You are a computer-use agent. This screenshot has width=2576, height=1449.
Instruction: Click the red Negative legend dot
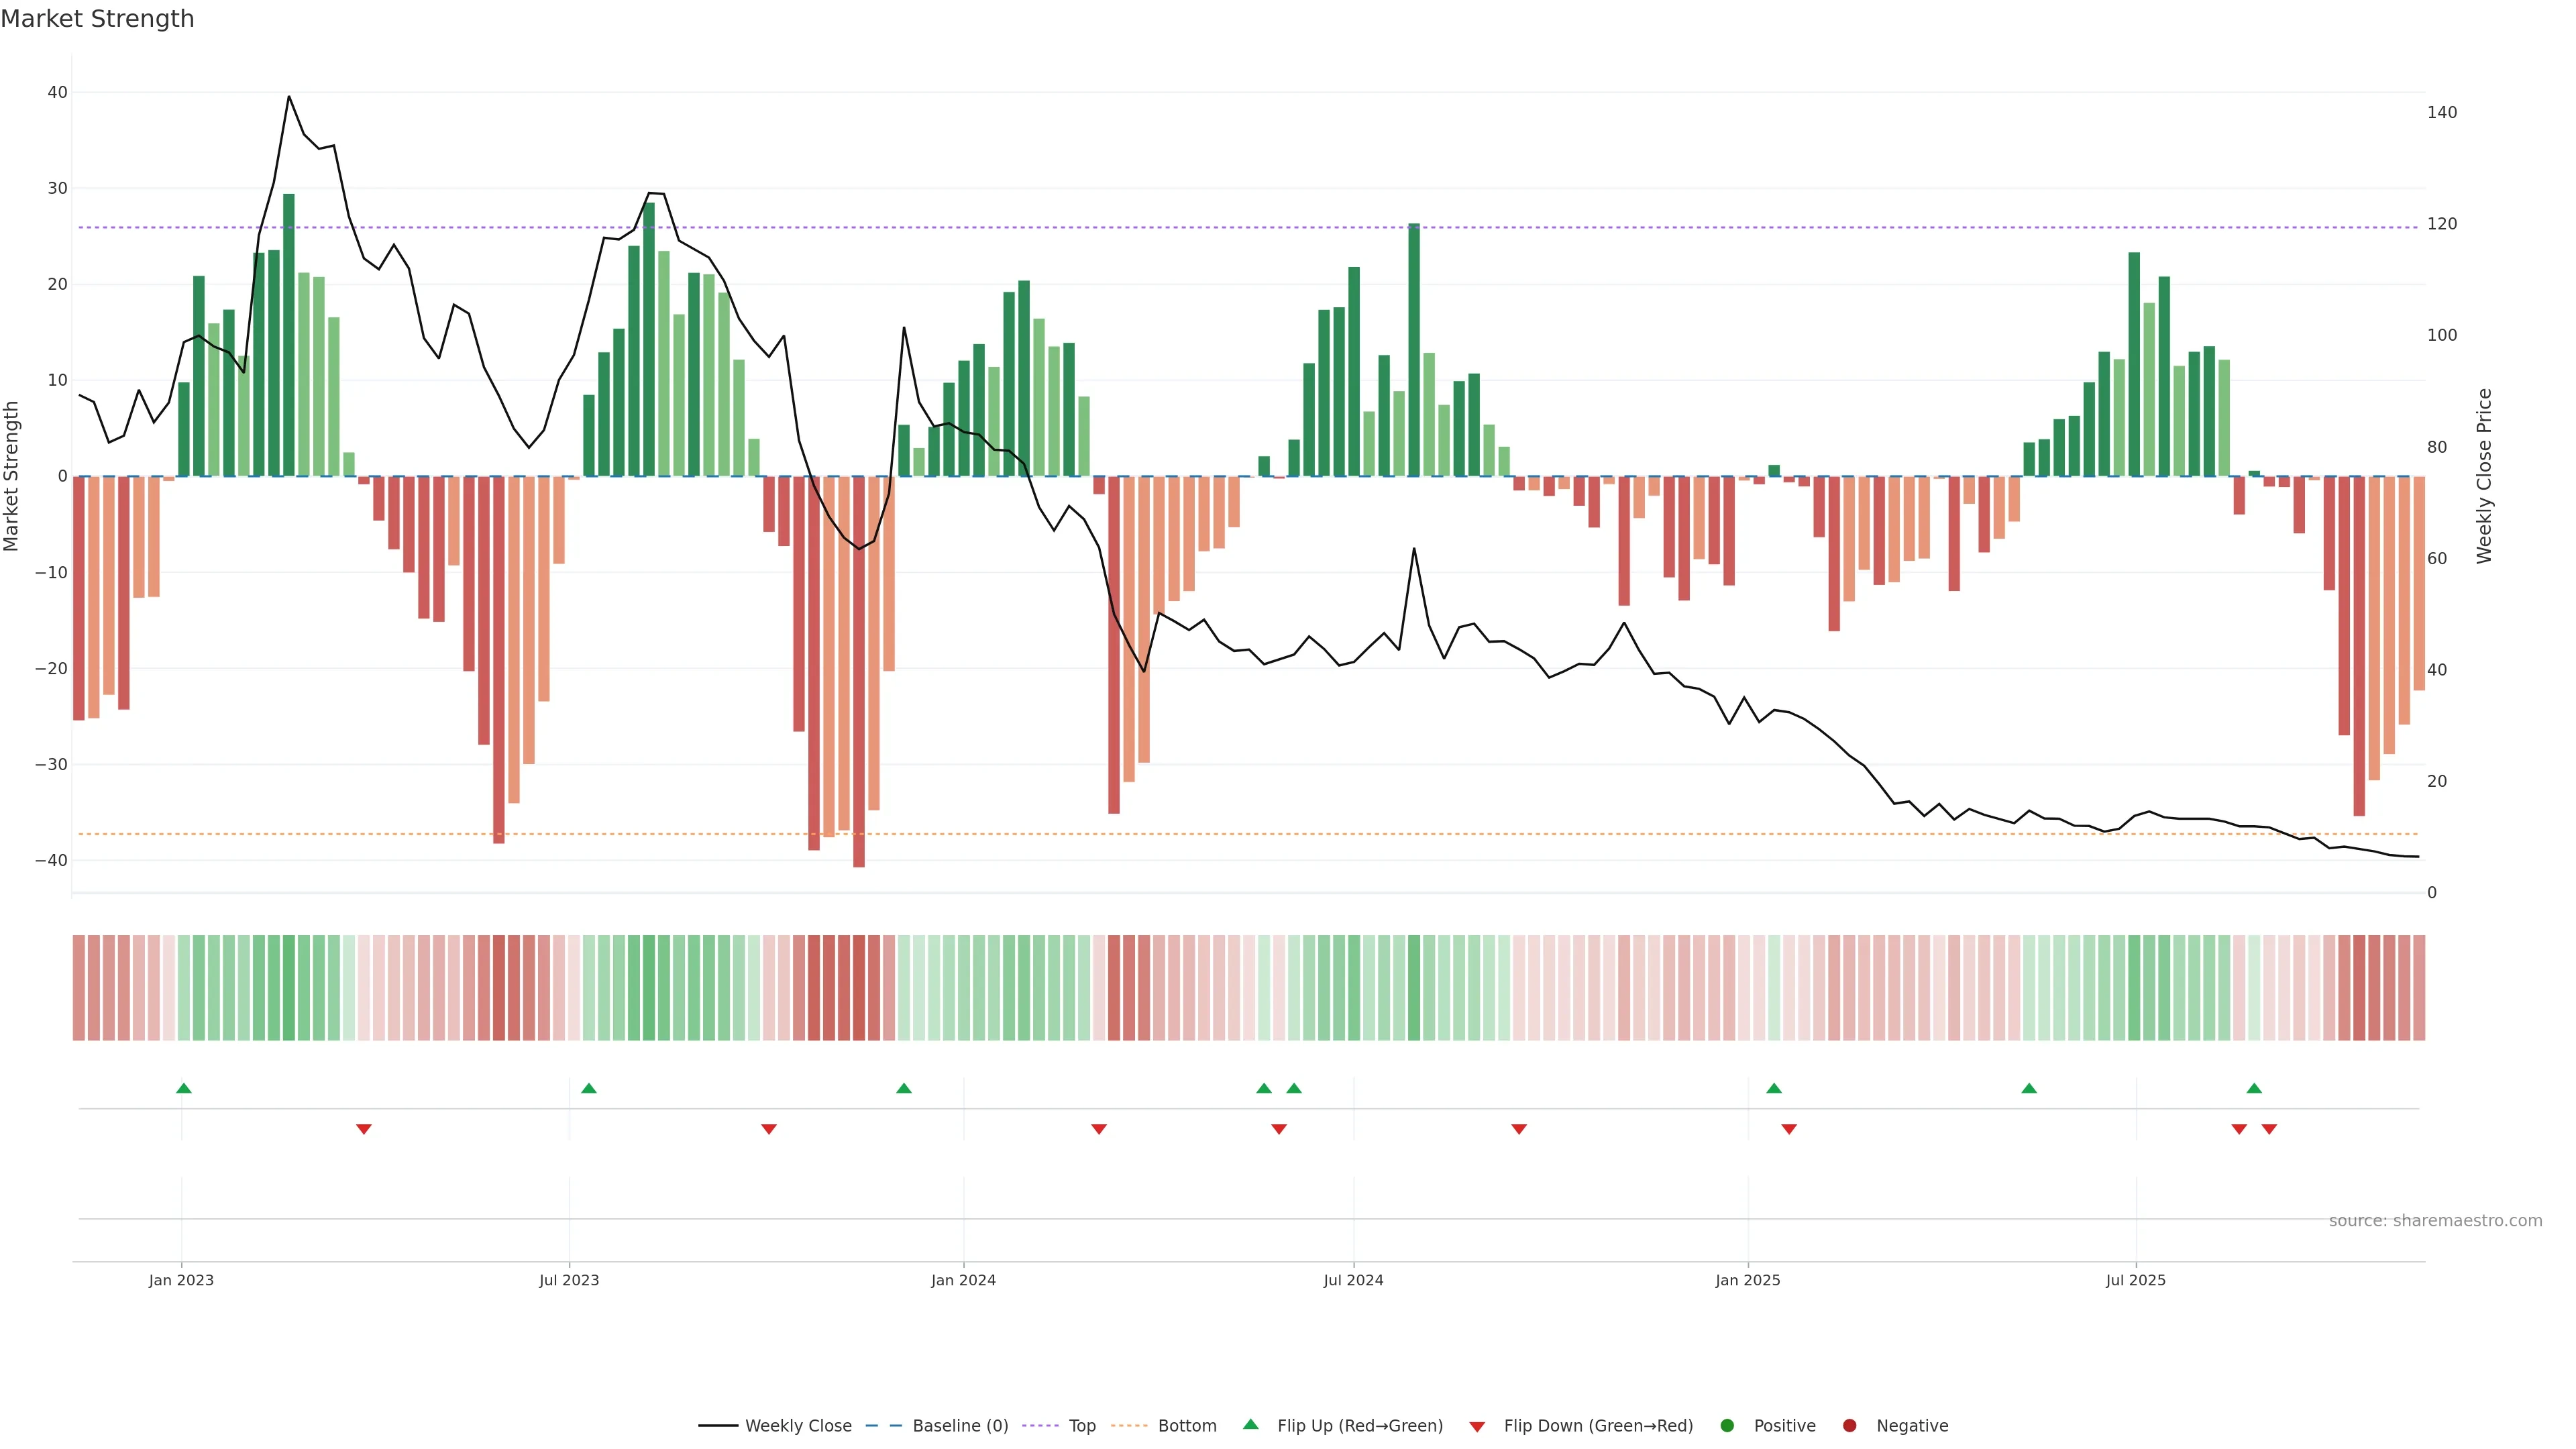click(x=1849, y=1426)
